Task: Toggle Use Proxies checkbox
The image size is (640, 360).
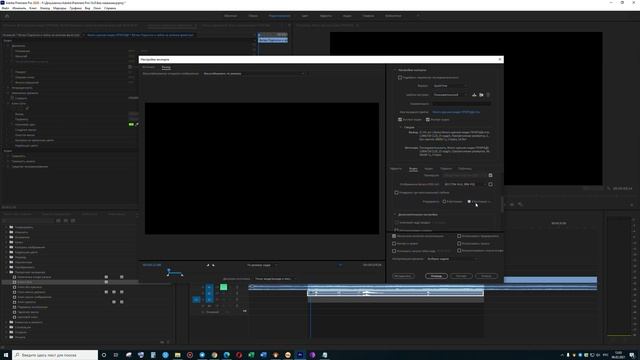Action: [459, 244]
